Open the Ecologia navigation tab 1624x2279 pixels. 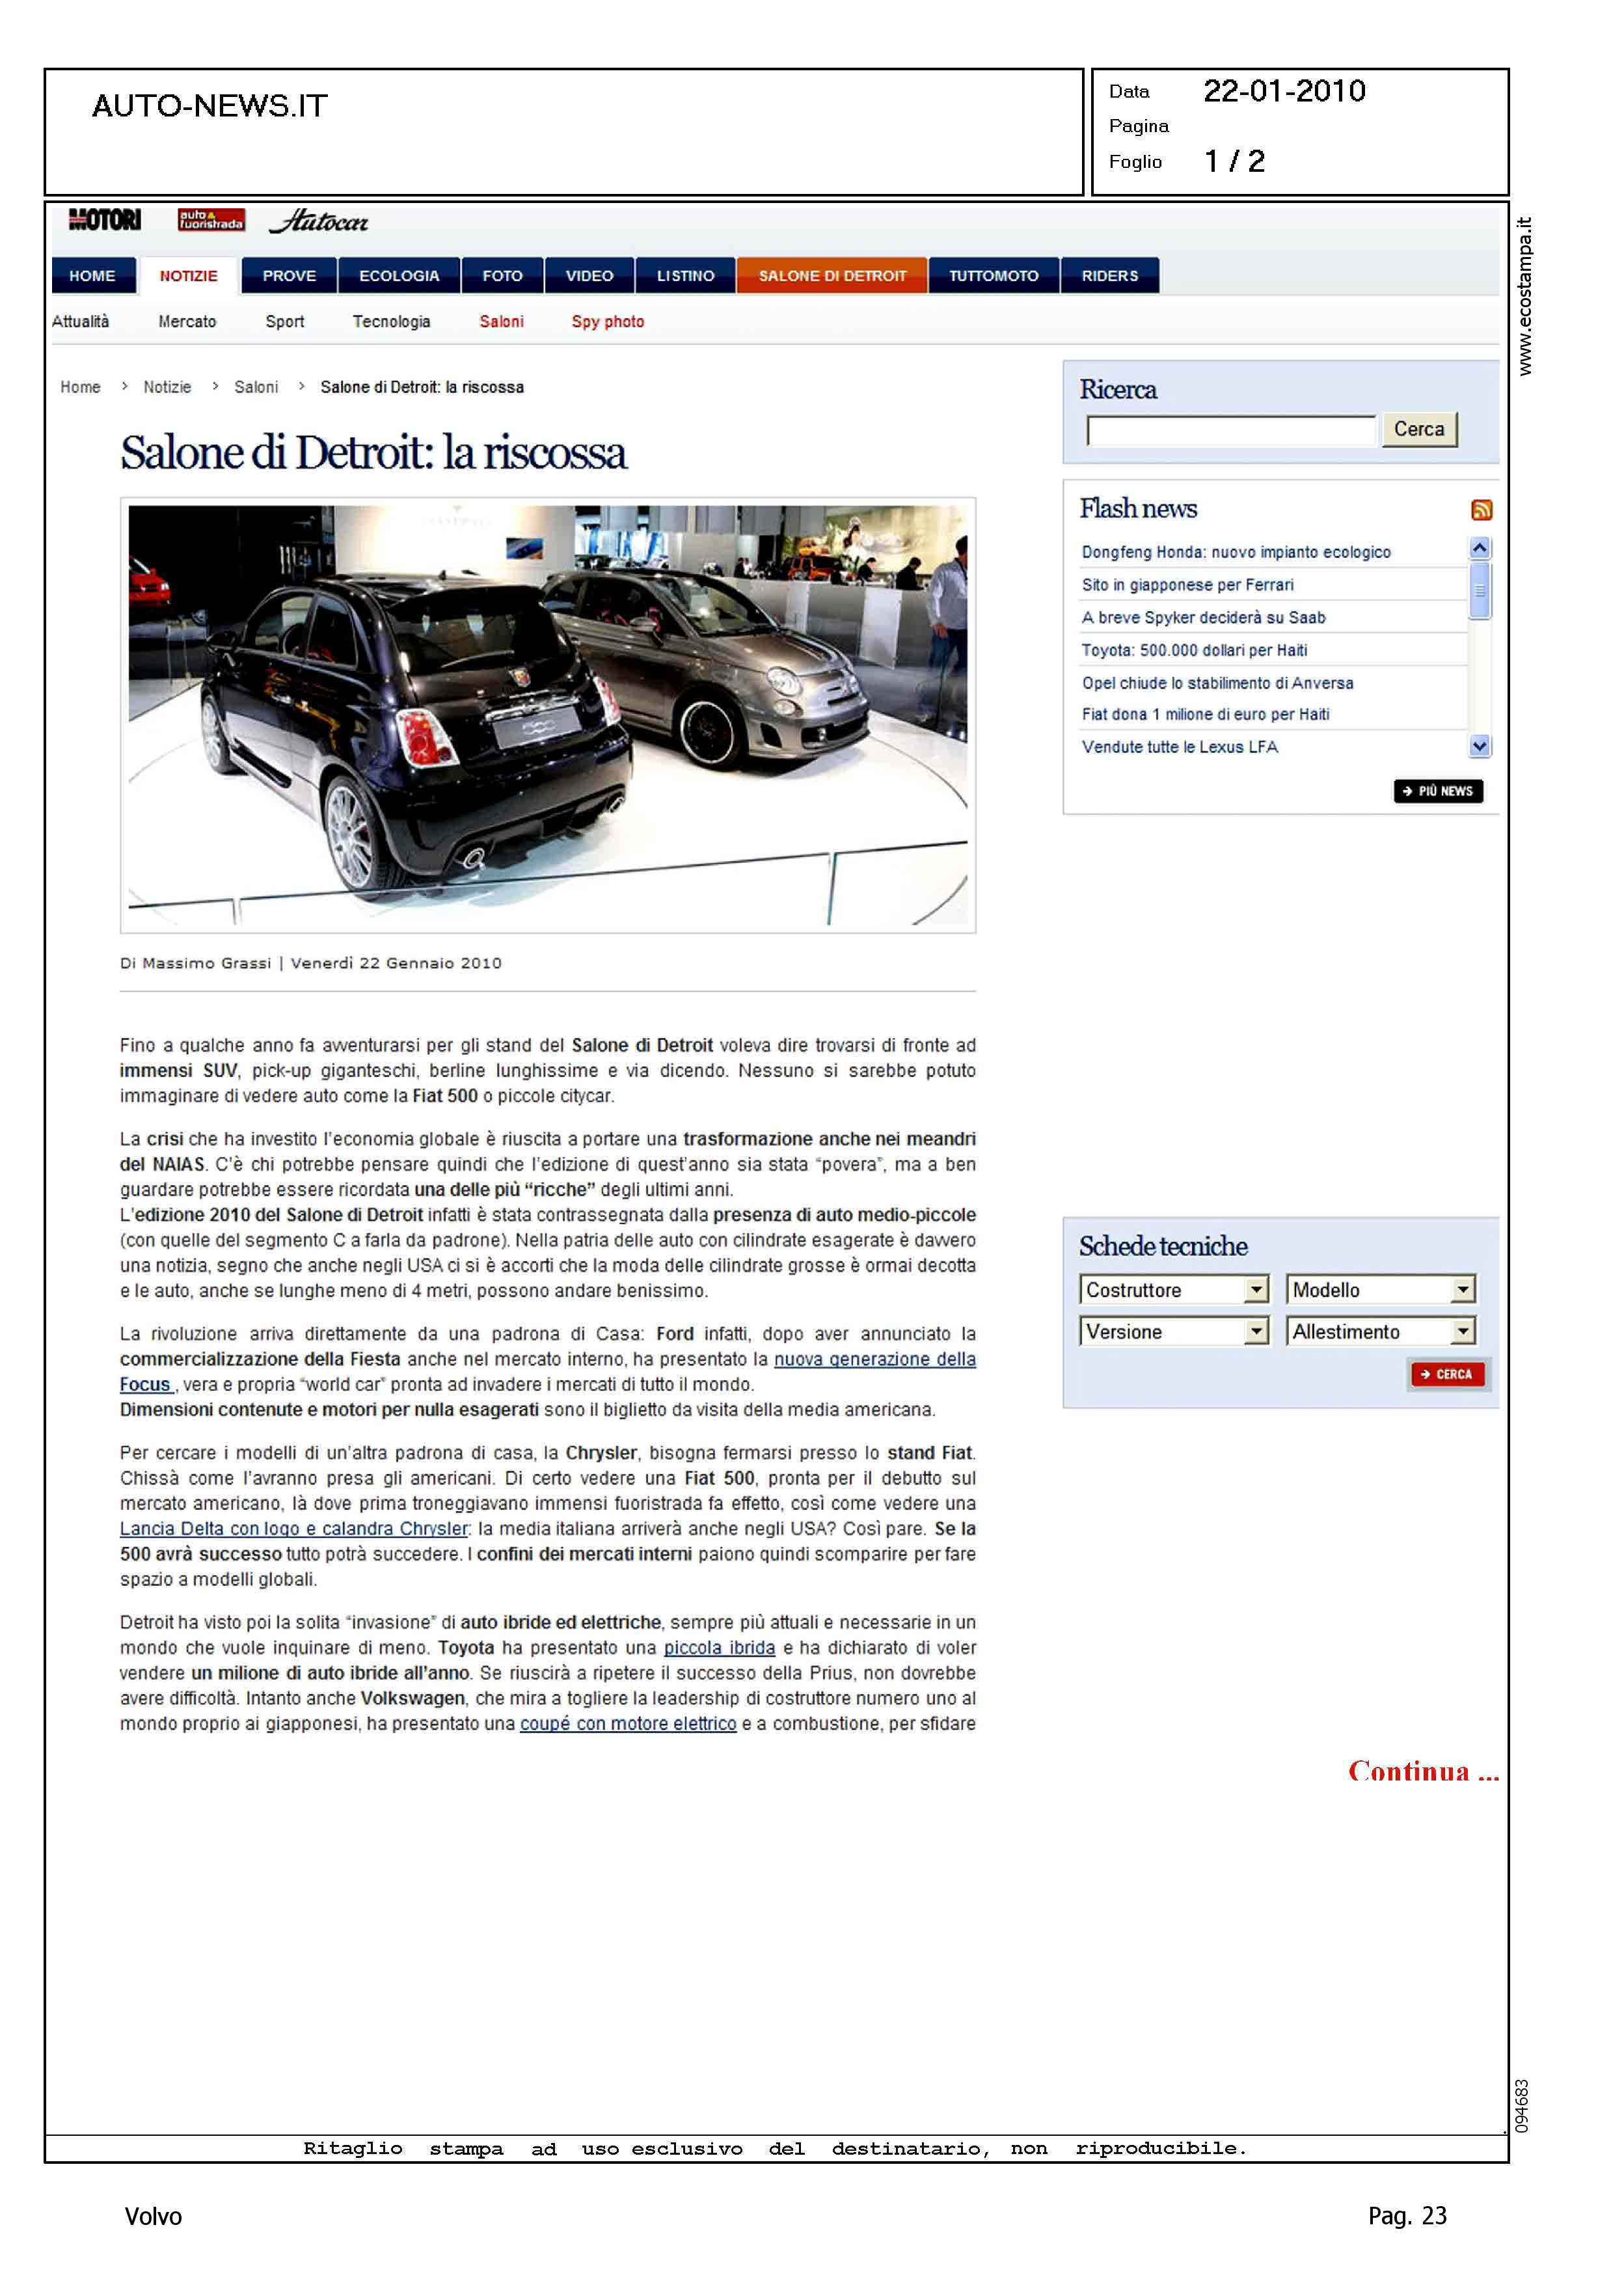click(x=399, y=276)
